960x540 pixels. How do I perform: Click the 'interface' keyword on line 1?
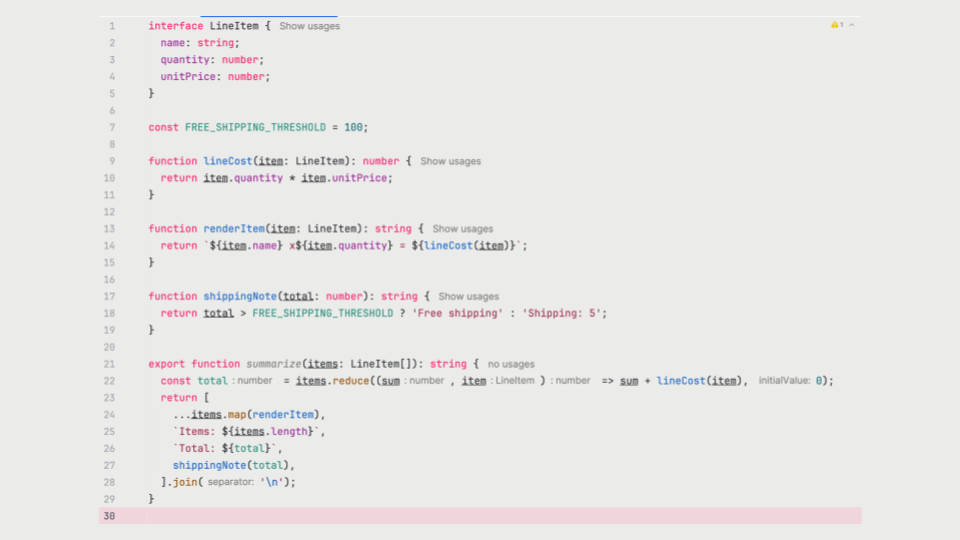click(175, 26)
